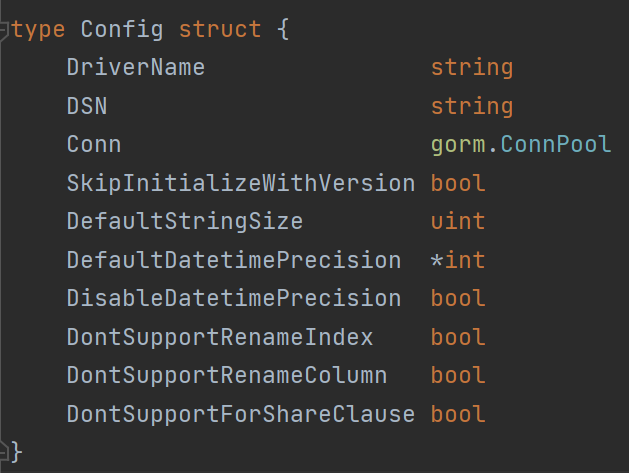
Task: Click the ConnPool type reference
Action: coord(555,145)
